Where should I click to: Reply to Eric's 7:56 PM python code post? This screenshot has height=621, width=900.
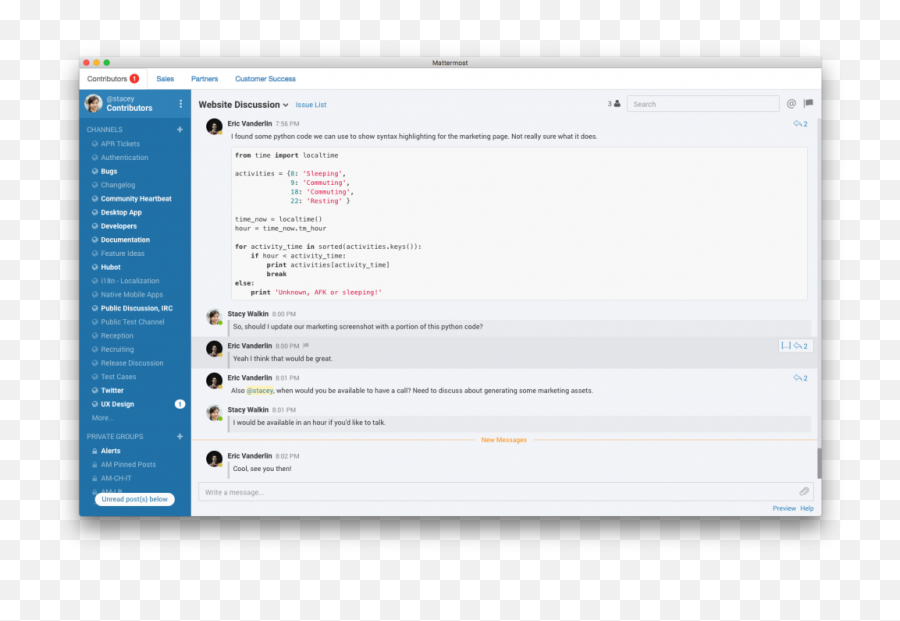point(800,124)
